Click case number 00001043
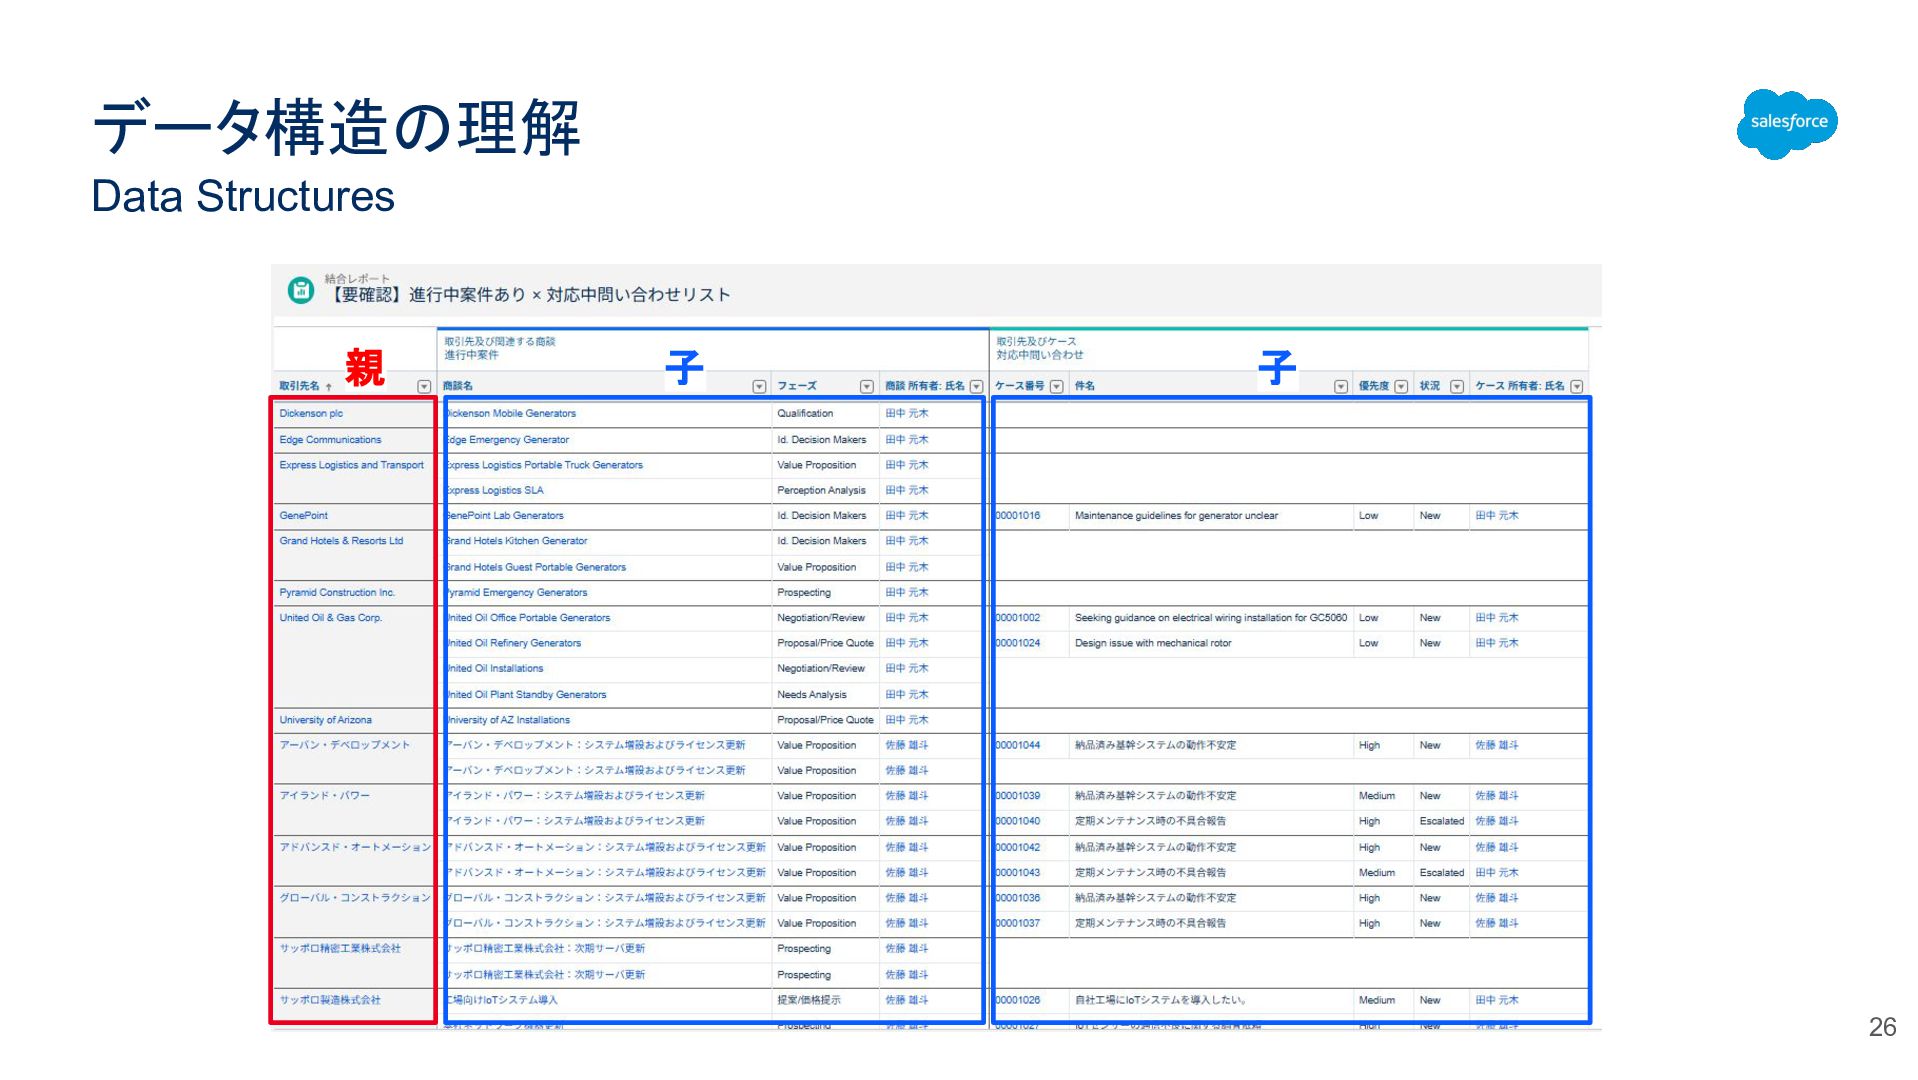 (1018, 873)
